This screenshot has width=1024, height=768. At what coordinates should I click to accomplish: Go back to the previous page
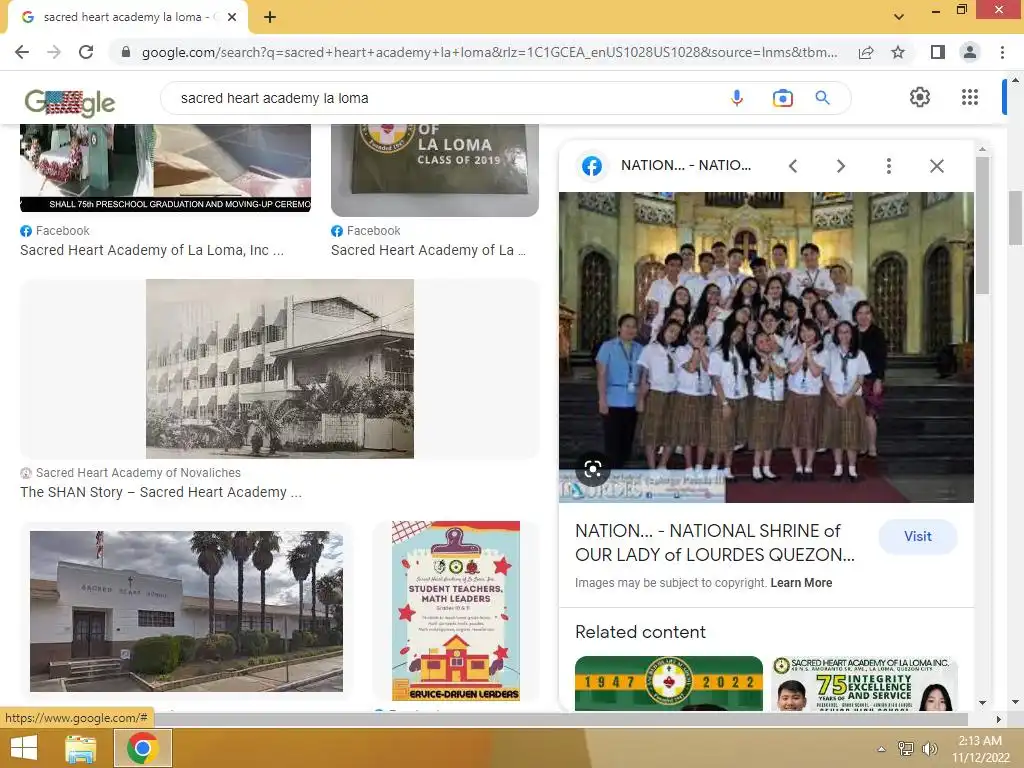[22, 52]
